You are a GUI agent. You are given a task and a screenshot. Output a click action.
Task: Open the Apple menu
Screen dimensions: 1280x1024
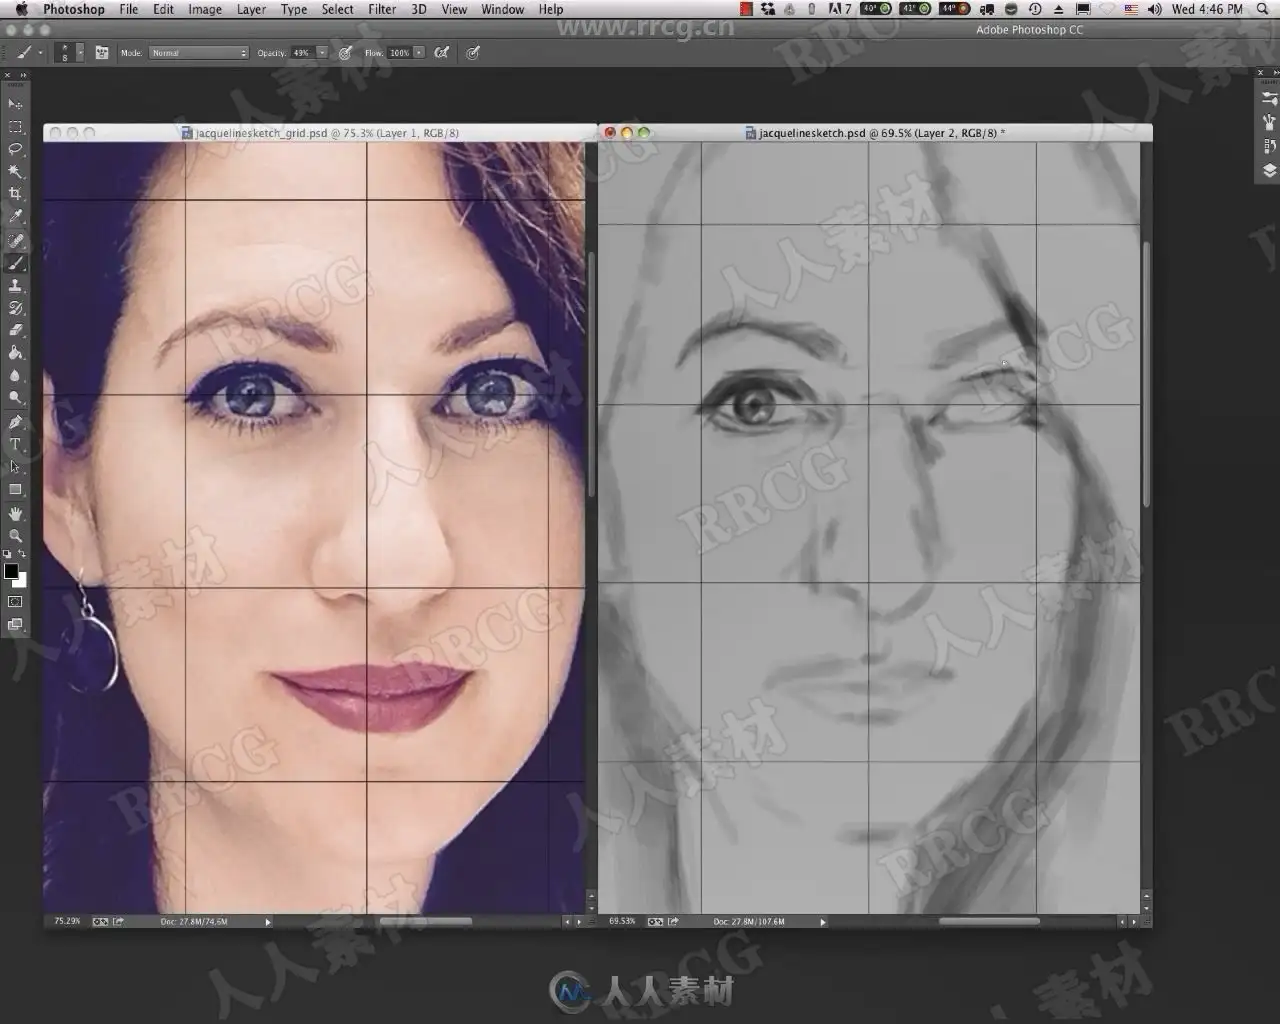point(21,9)
